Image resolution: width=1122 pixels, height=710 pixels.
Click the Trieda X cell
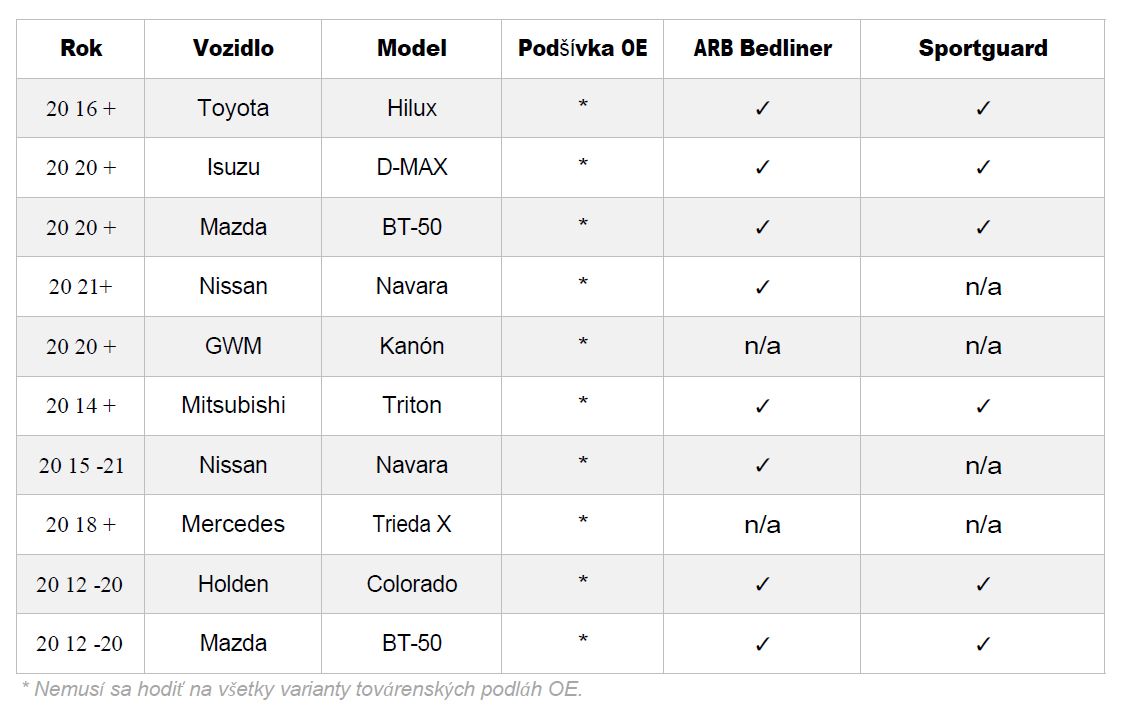(x=411, y=524)
